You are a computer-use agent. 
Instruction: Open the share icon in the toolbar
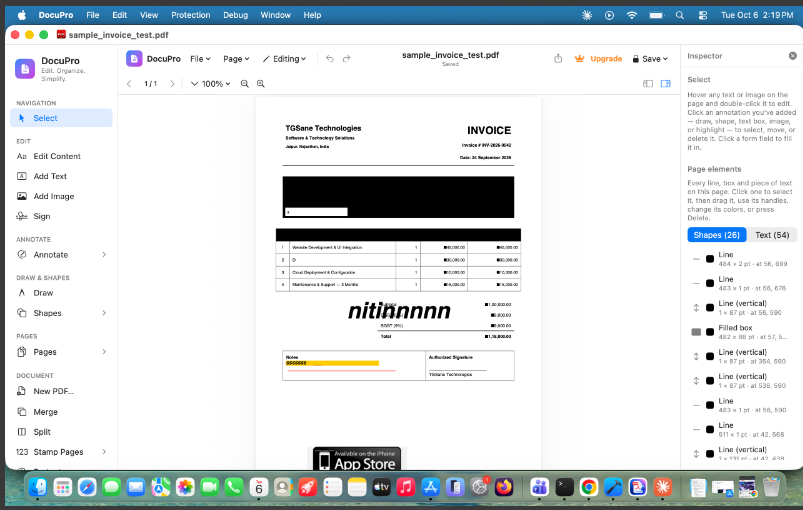click(558, 59)
